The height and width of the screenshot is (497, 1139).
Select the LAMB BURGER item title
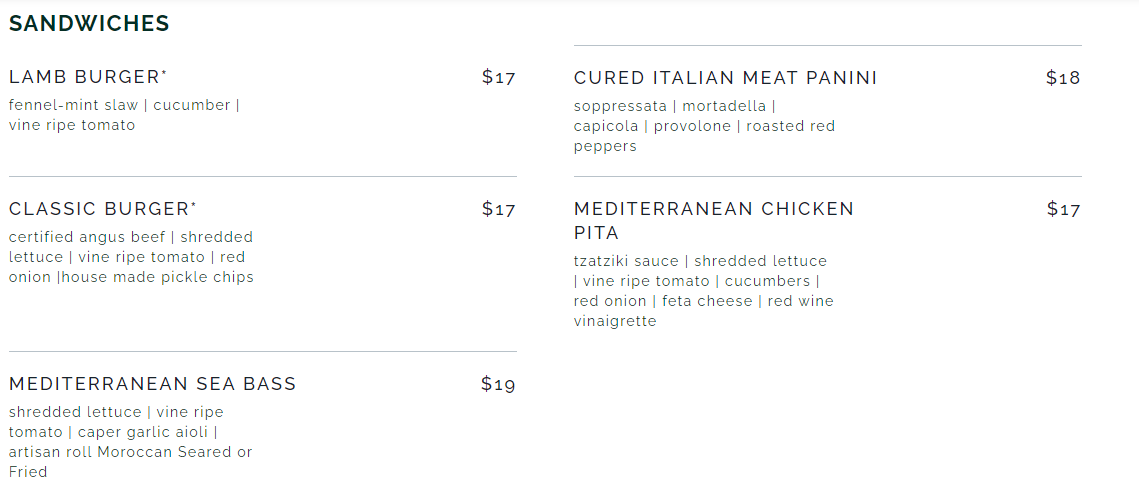pyautogui.click(x=84, y=77)
